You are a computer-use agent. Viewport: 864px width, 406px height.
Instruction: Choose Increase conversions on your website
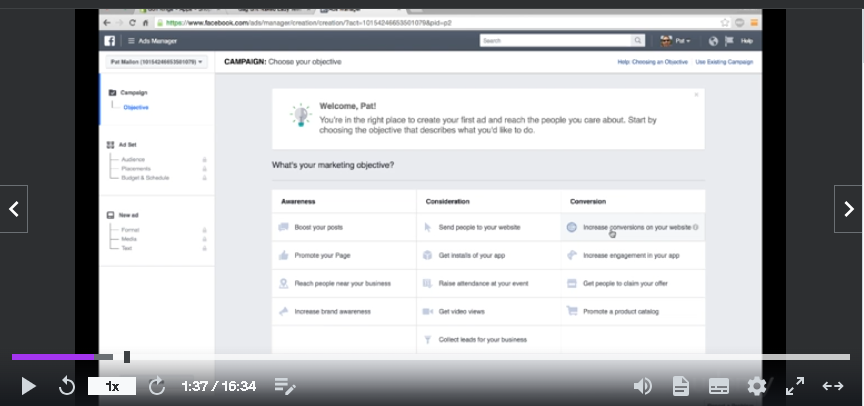[x=633, y=227]
